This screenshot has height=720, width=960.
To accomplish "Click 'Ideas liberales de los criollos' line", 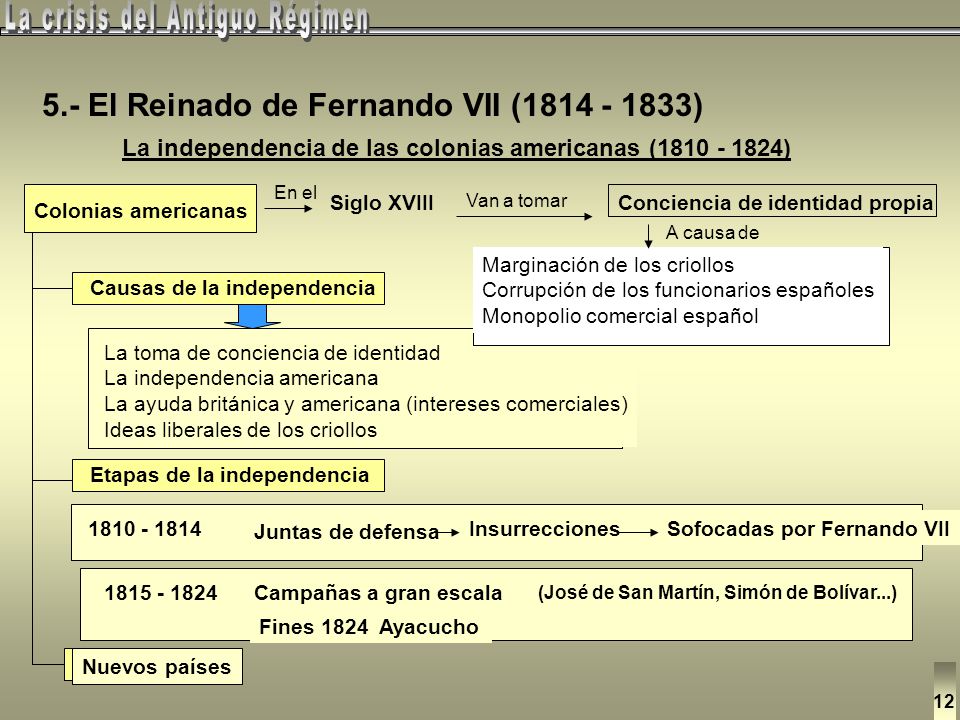I will click(x=240, y=430).
